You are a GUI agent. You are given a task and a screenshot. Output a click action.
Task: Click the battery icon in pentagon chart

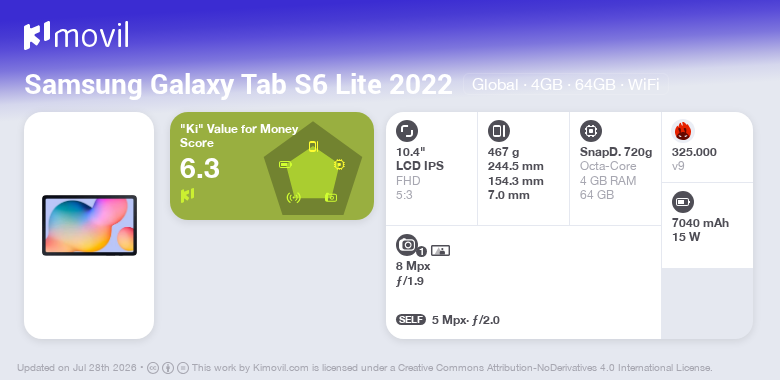pyautogui.click(x=285, y=164)
